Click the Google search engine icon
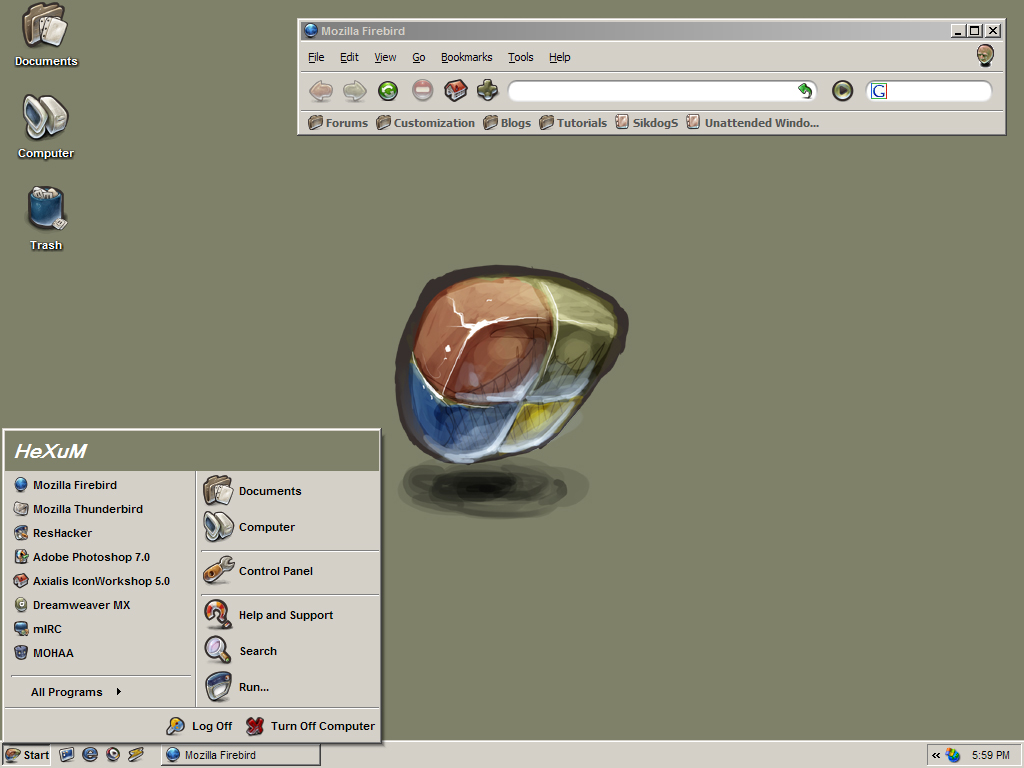The image size is (1024, 768). tap(879, 91)
